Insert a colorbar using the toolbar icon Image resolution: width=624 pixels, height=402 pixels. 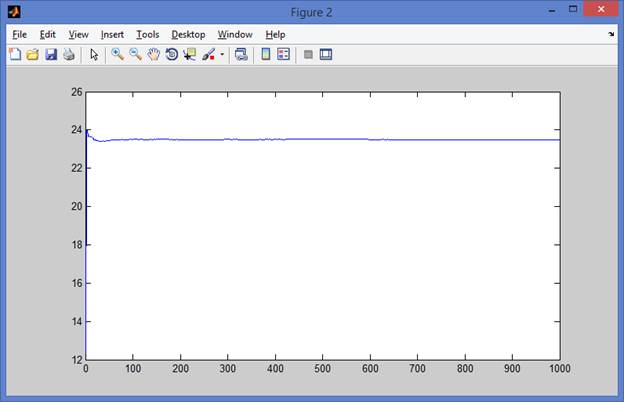(265, 54)
